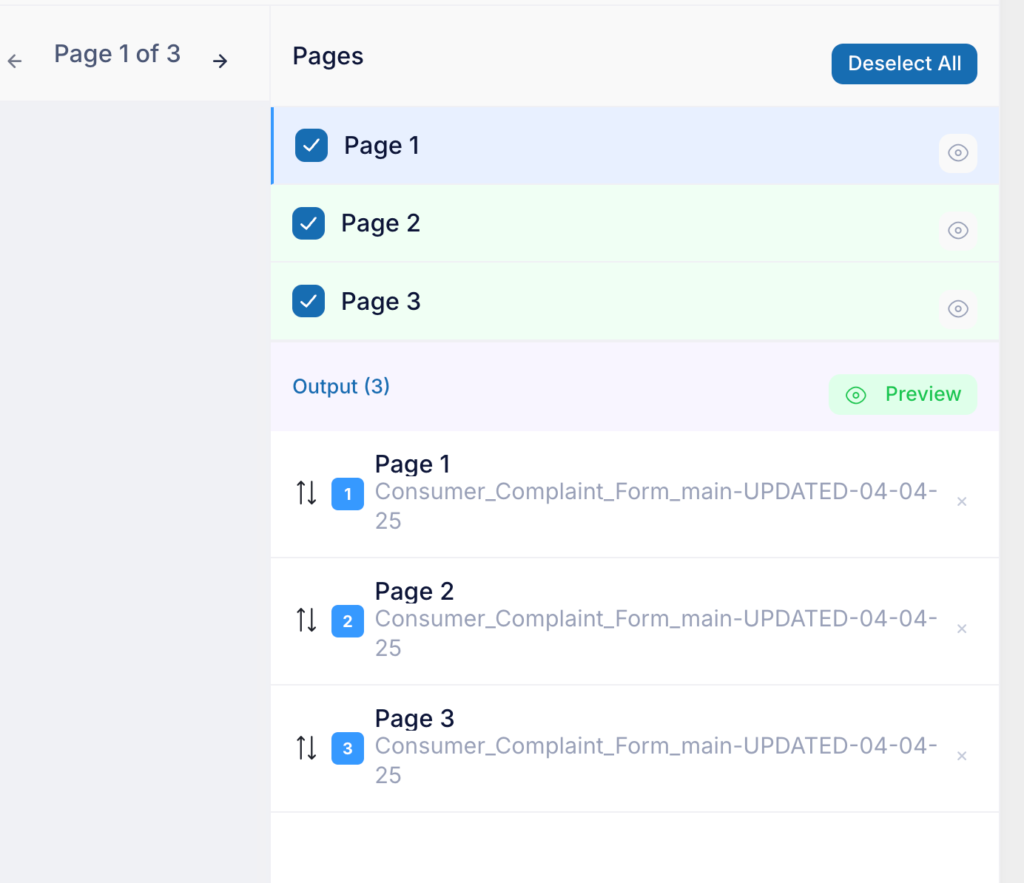Click the Pages heading
Image resolution: width=1024 pixels, height=883 pixels.
click(328, 56)
